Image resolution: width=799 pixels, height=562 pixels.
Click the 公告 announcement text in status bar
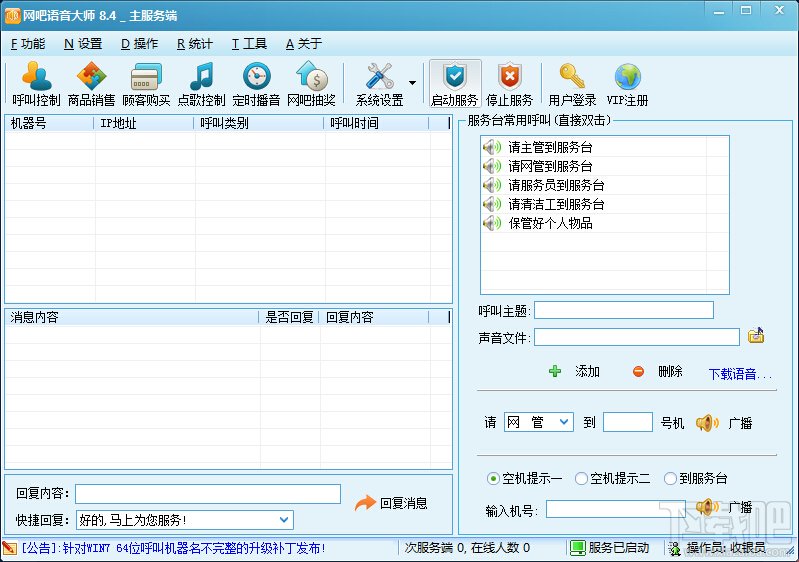(173, 548)
